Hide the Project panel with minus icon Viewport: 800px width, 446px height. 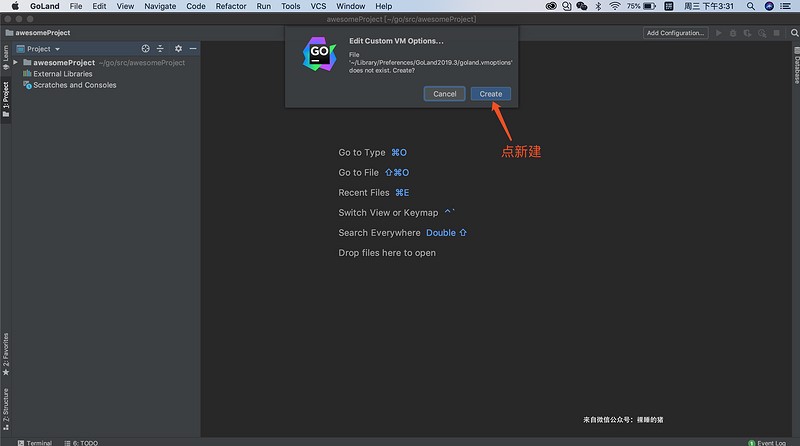coord(193,48)
